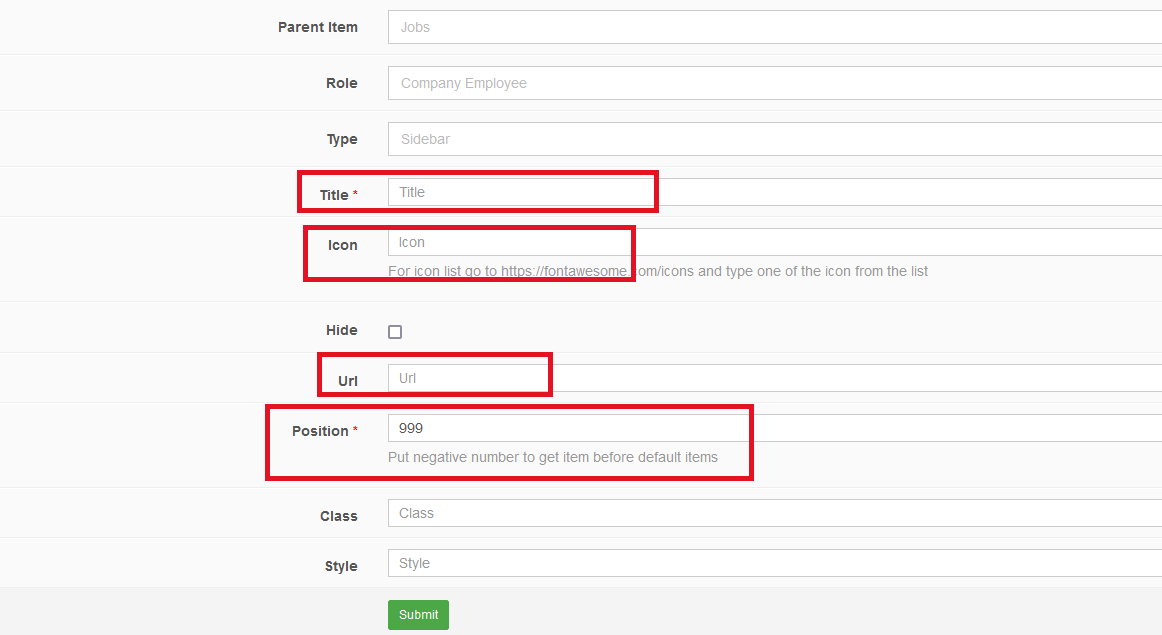This screenshot has height=635, width=1162.
Task: Select the Role field with Company Employee placeholder
Action: tap(700, 83)
